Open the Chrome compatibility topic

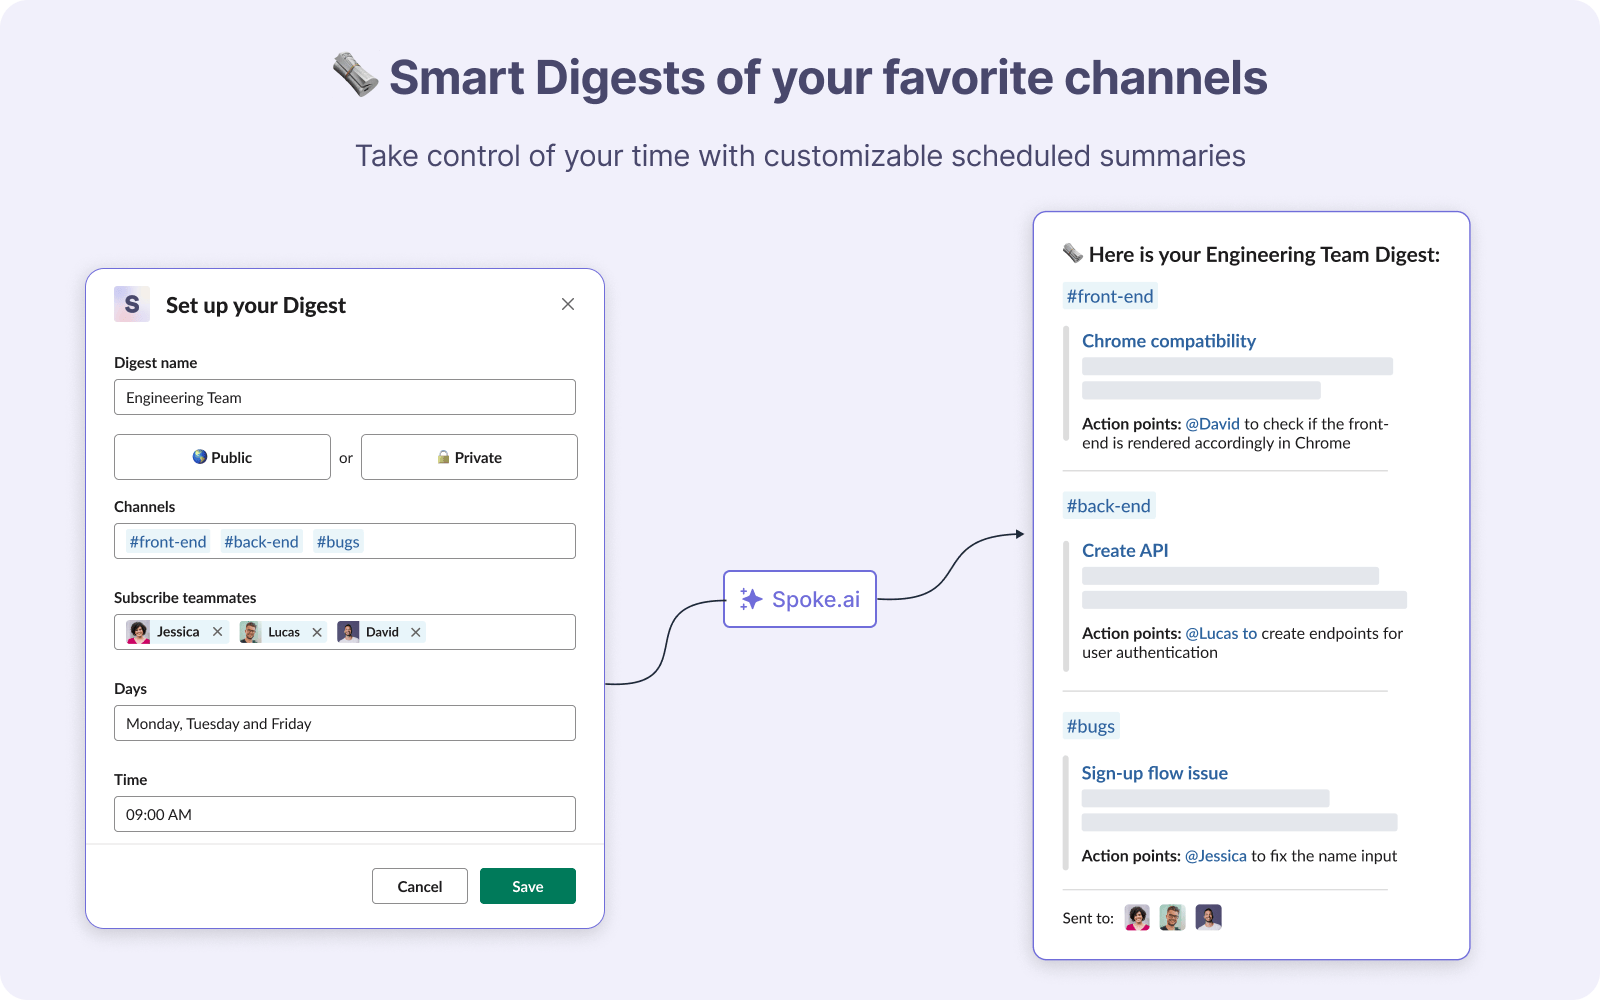[1169, 341]
